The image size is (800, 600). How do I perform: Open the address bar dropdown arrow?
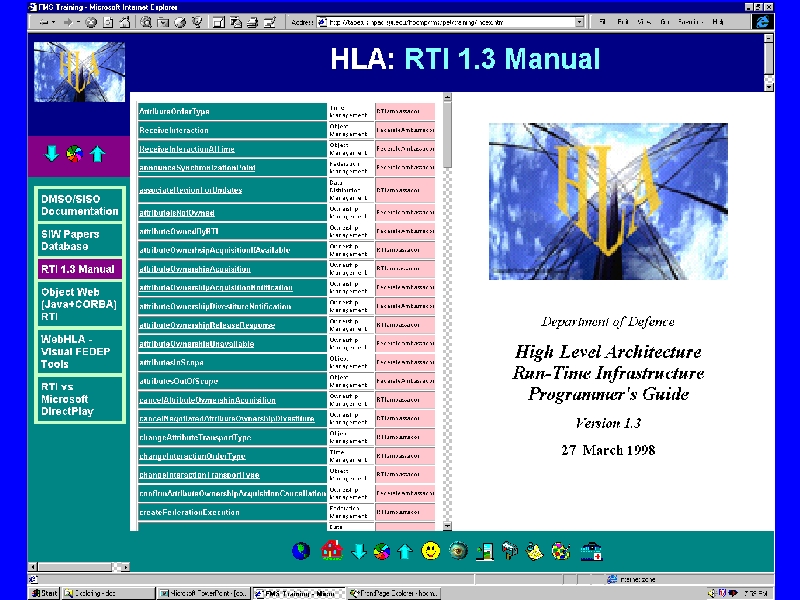(x=579, y=22)
